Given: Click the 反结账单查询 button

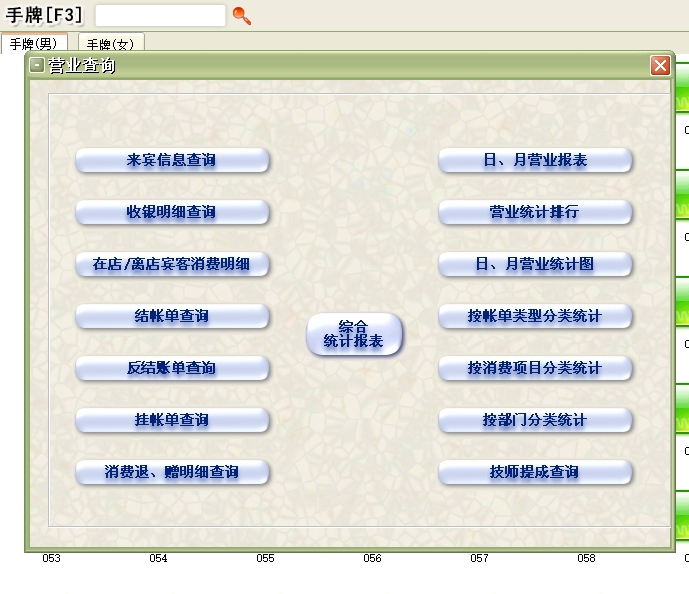Looking at the screenshot, I should (x=172, y=368).
